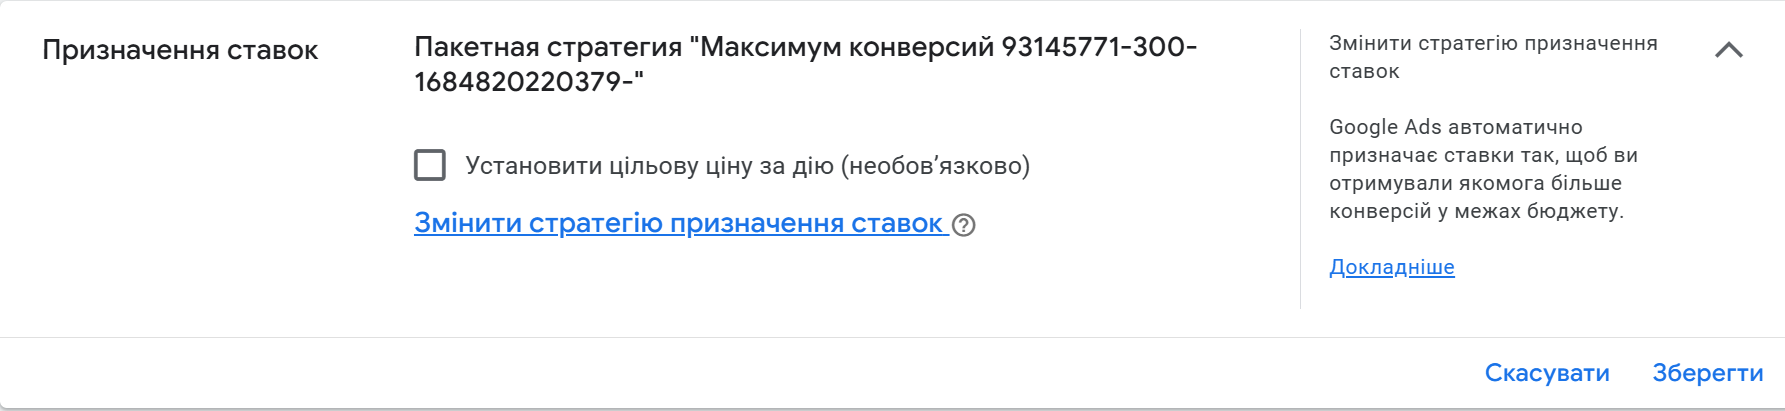Open the 'Докладніше' learn more link
This screenshot has width=1785, height=411.
tap(1391, 267)
